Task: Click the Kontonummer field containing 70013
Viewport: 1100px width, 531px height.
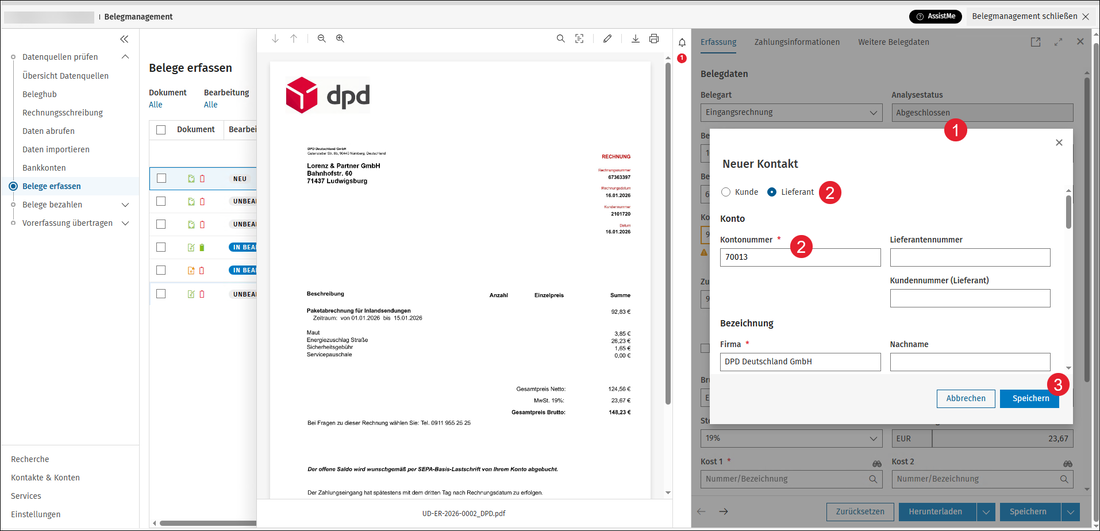Action: pos(800,257)
